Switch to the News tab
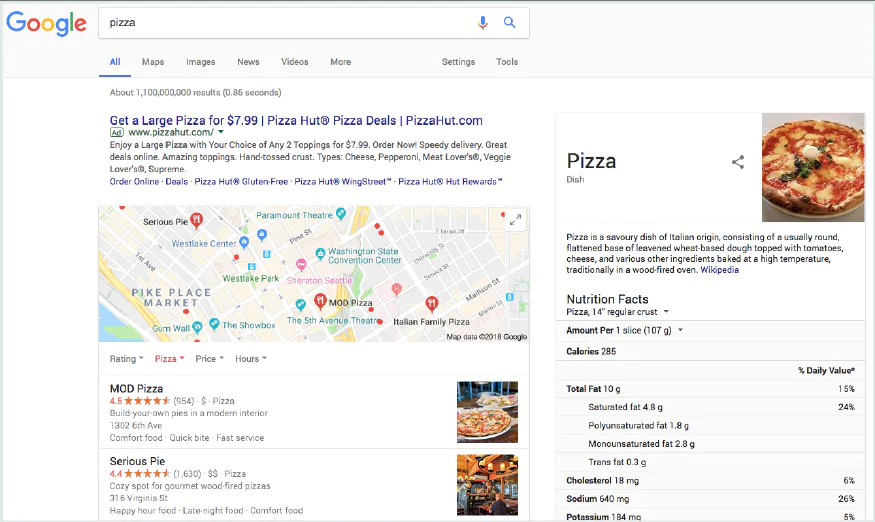 248,62
